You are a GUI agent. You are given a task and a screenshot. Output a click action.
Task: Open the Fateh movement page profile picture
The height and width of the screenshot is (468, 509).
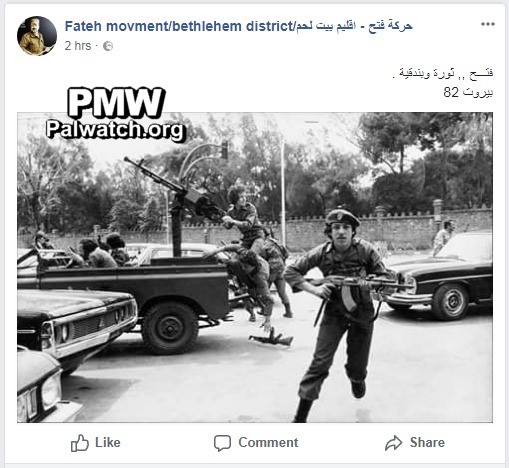click(37, 36)
